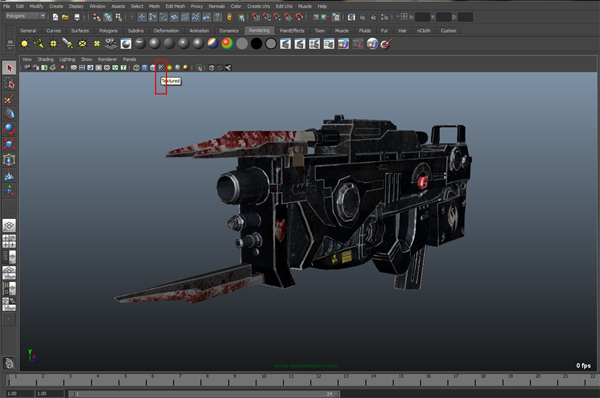
Task: Open the Hypershade shelf icon (sphere with cubes)
Action: tap(372, 44)
